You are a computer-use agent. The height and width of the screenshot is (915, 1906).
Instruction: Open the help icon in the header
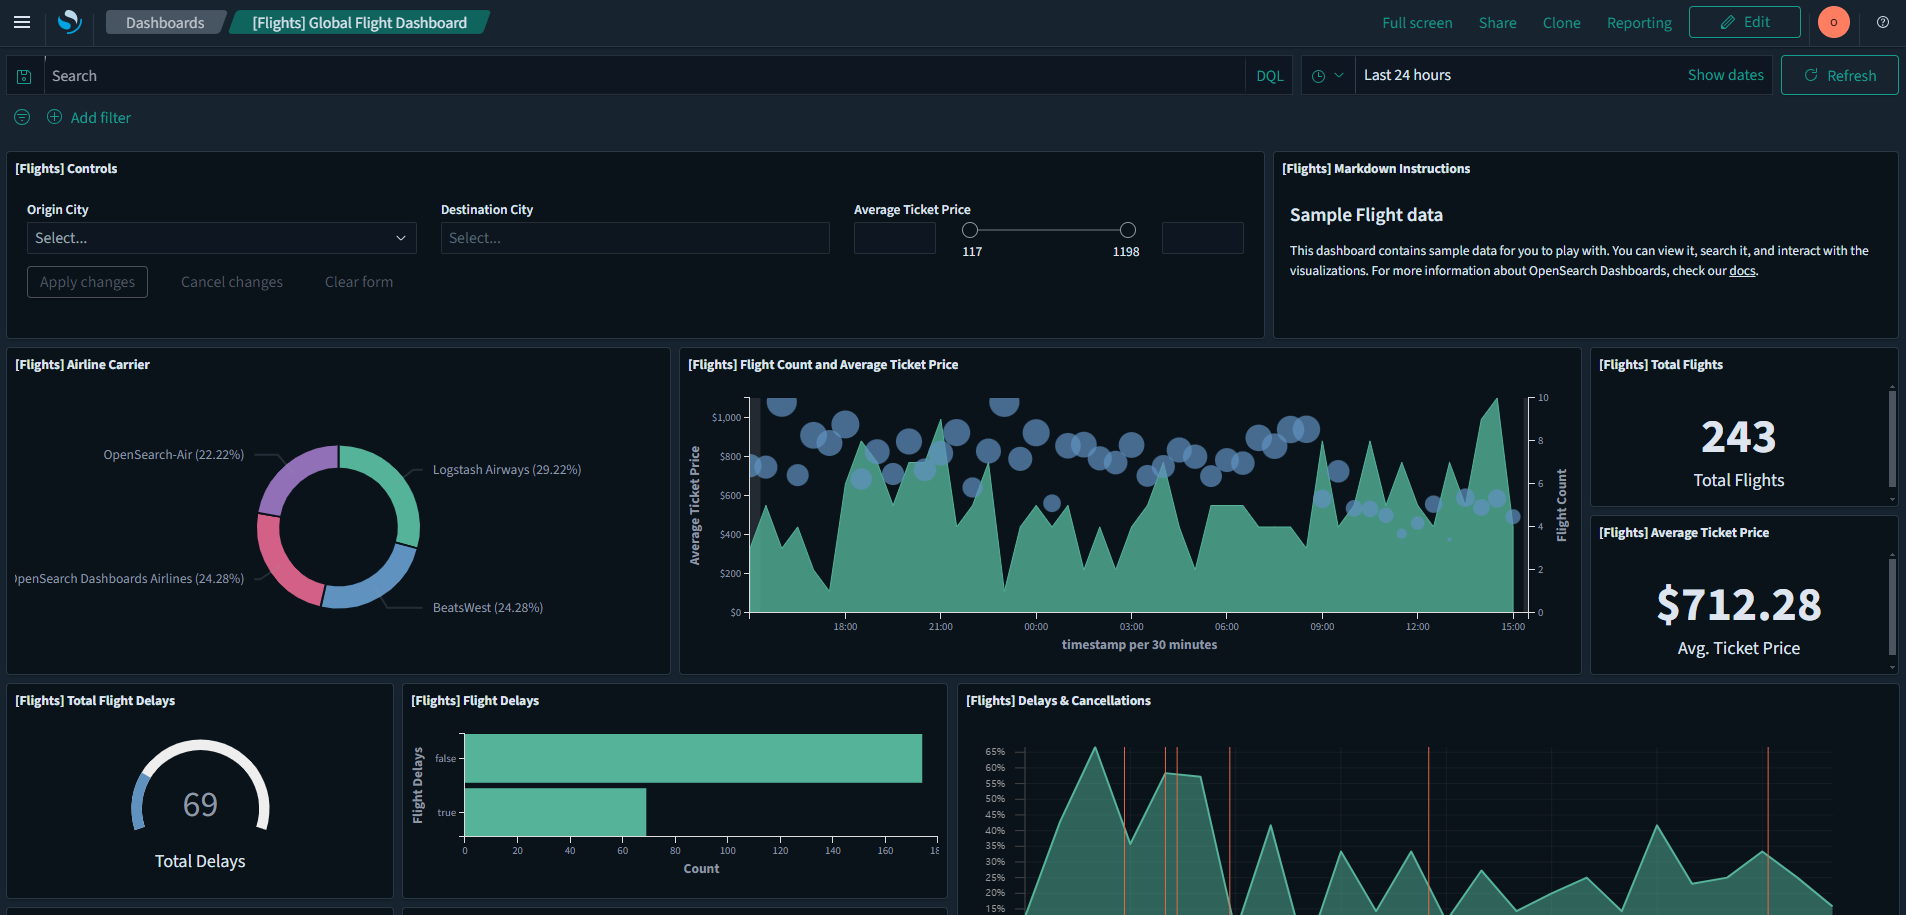[1883, 22]
